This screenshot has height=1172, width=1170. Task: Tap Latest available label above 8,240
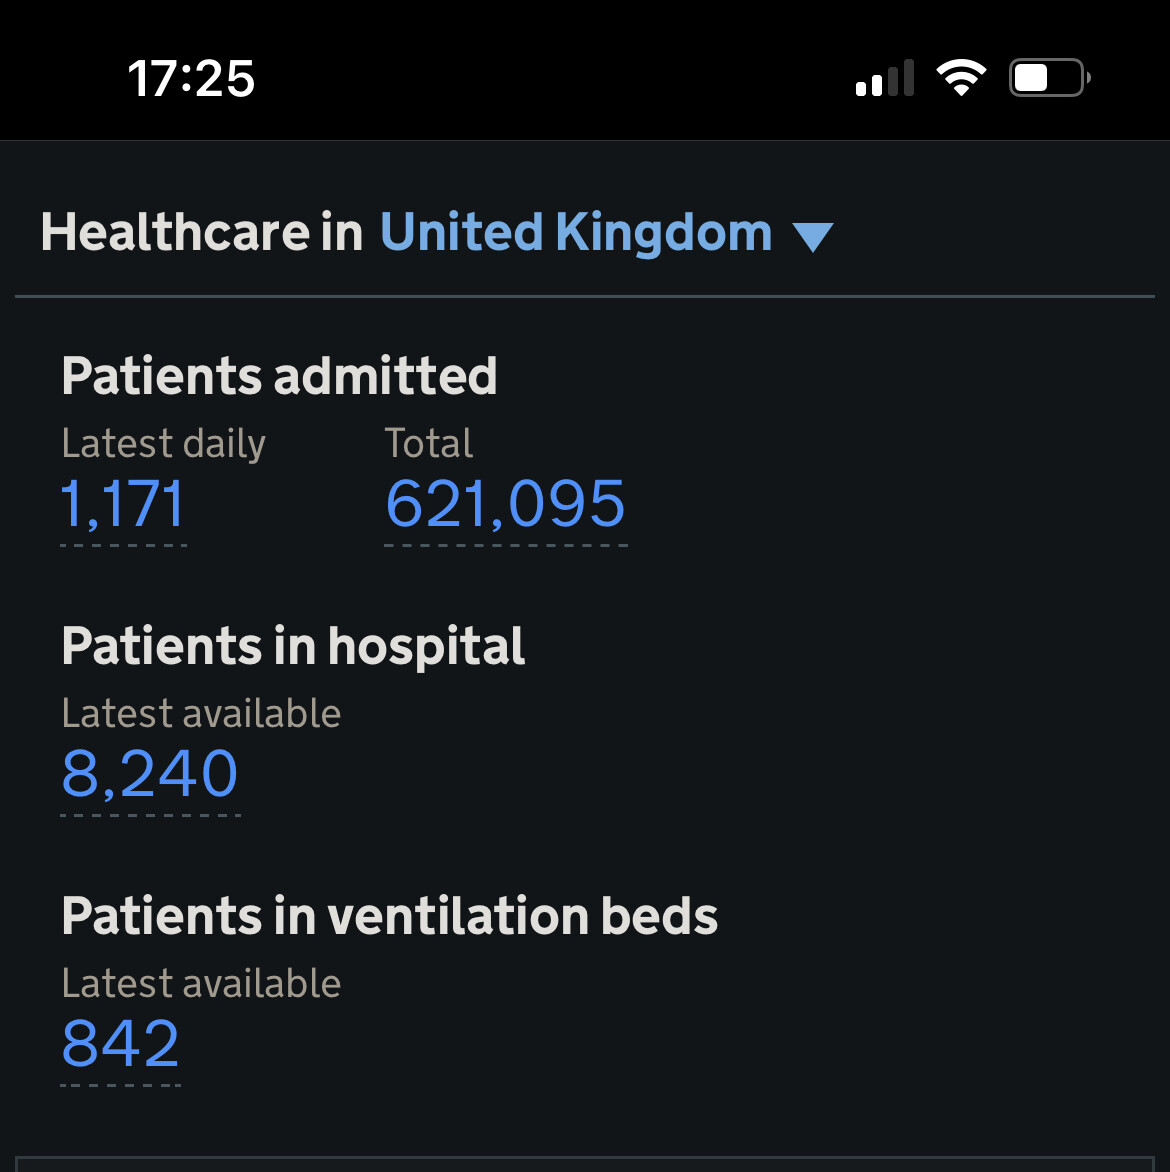pos(201,713)
